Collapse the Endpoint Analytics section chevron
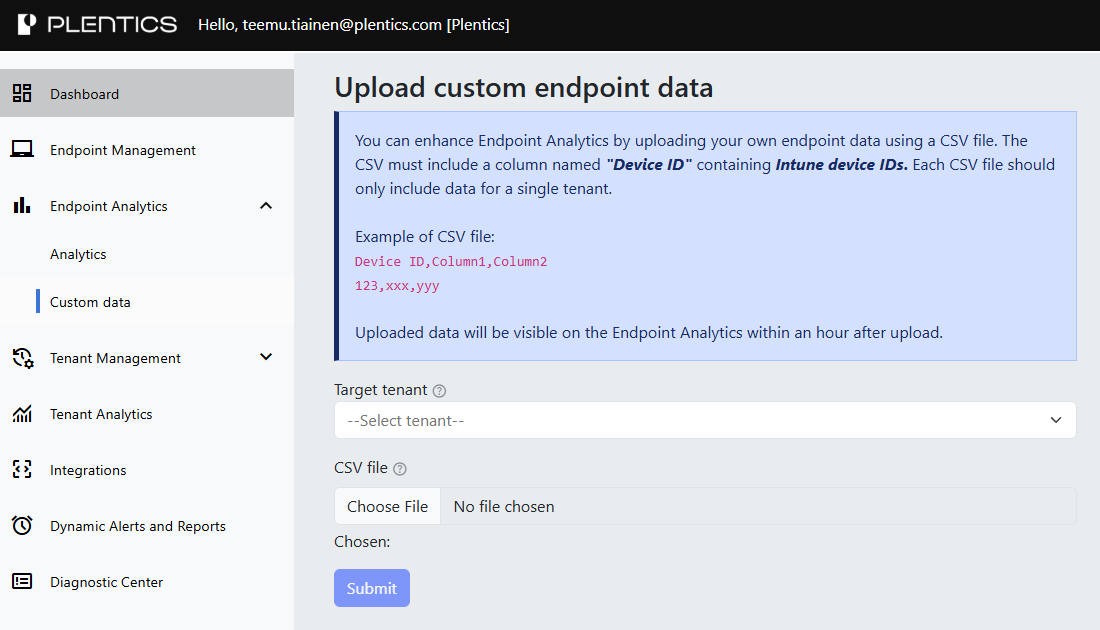This screenshot has width=1100, height=630. coord(266,206)
